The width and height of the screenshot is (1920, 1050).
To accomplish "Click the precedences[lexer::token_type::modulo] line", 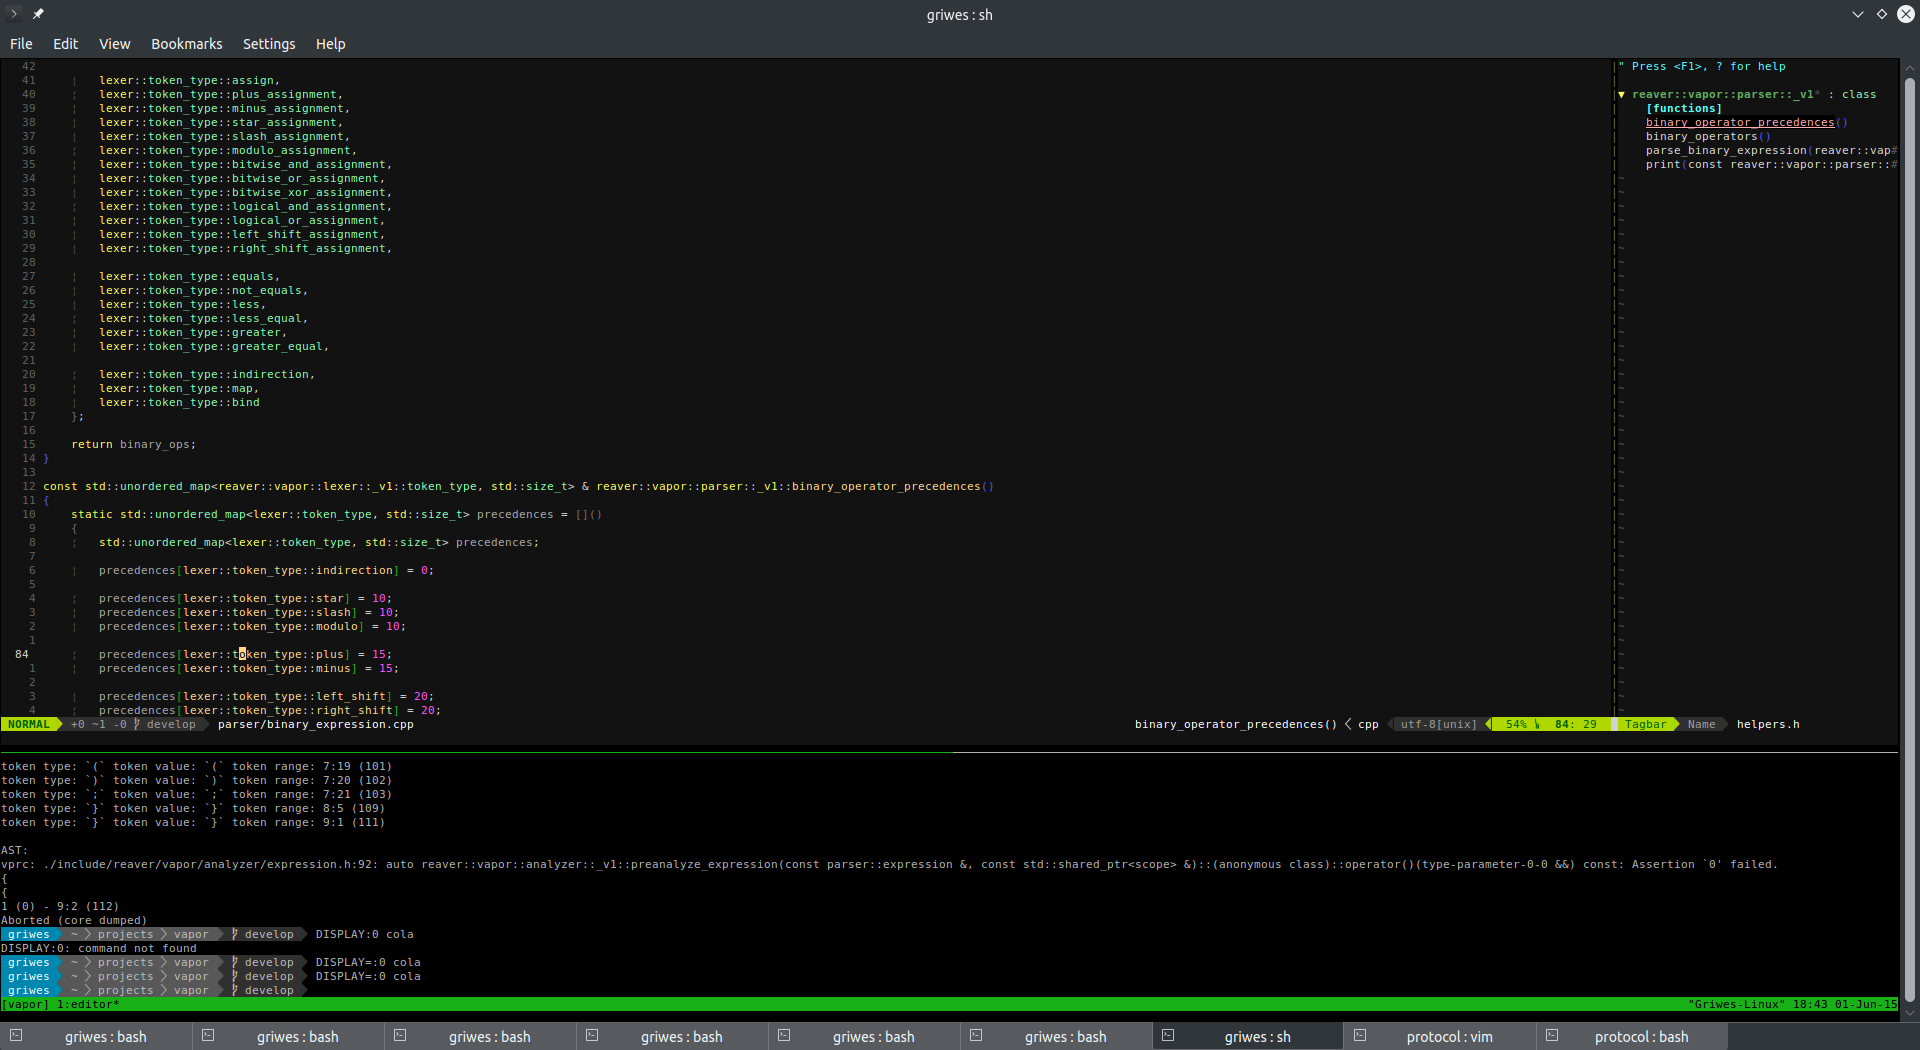I will coord(252,627).
